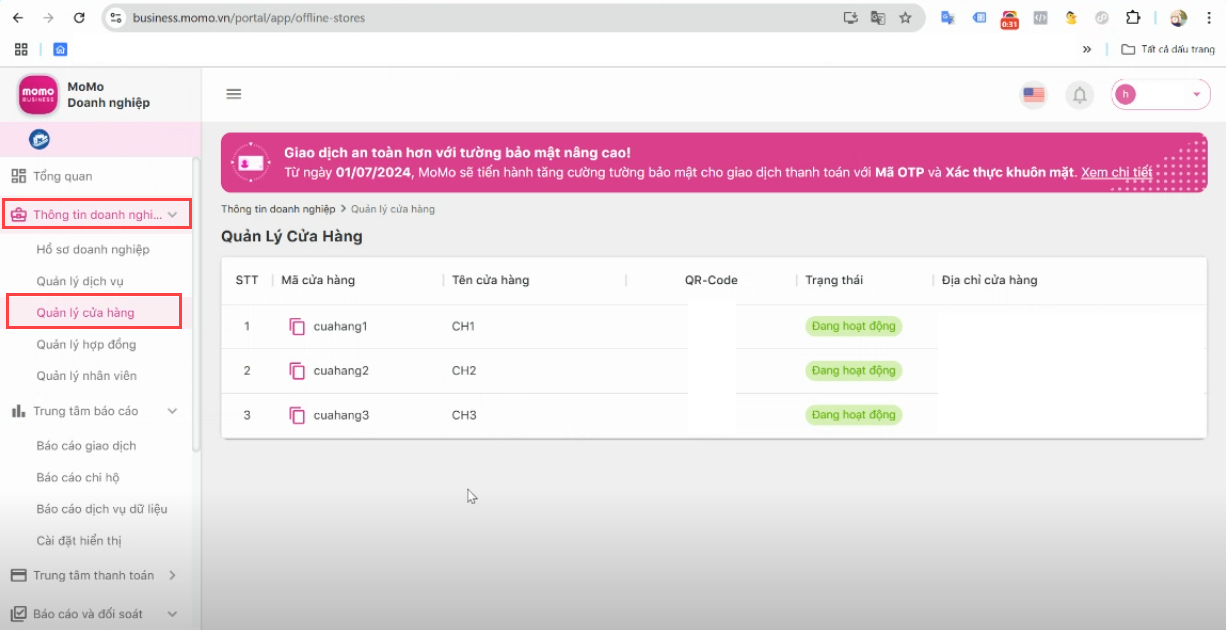Expand the Trung tâm thanh toán chevron
Screen dimensions: 1226x630
pos(172,575)
